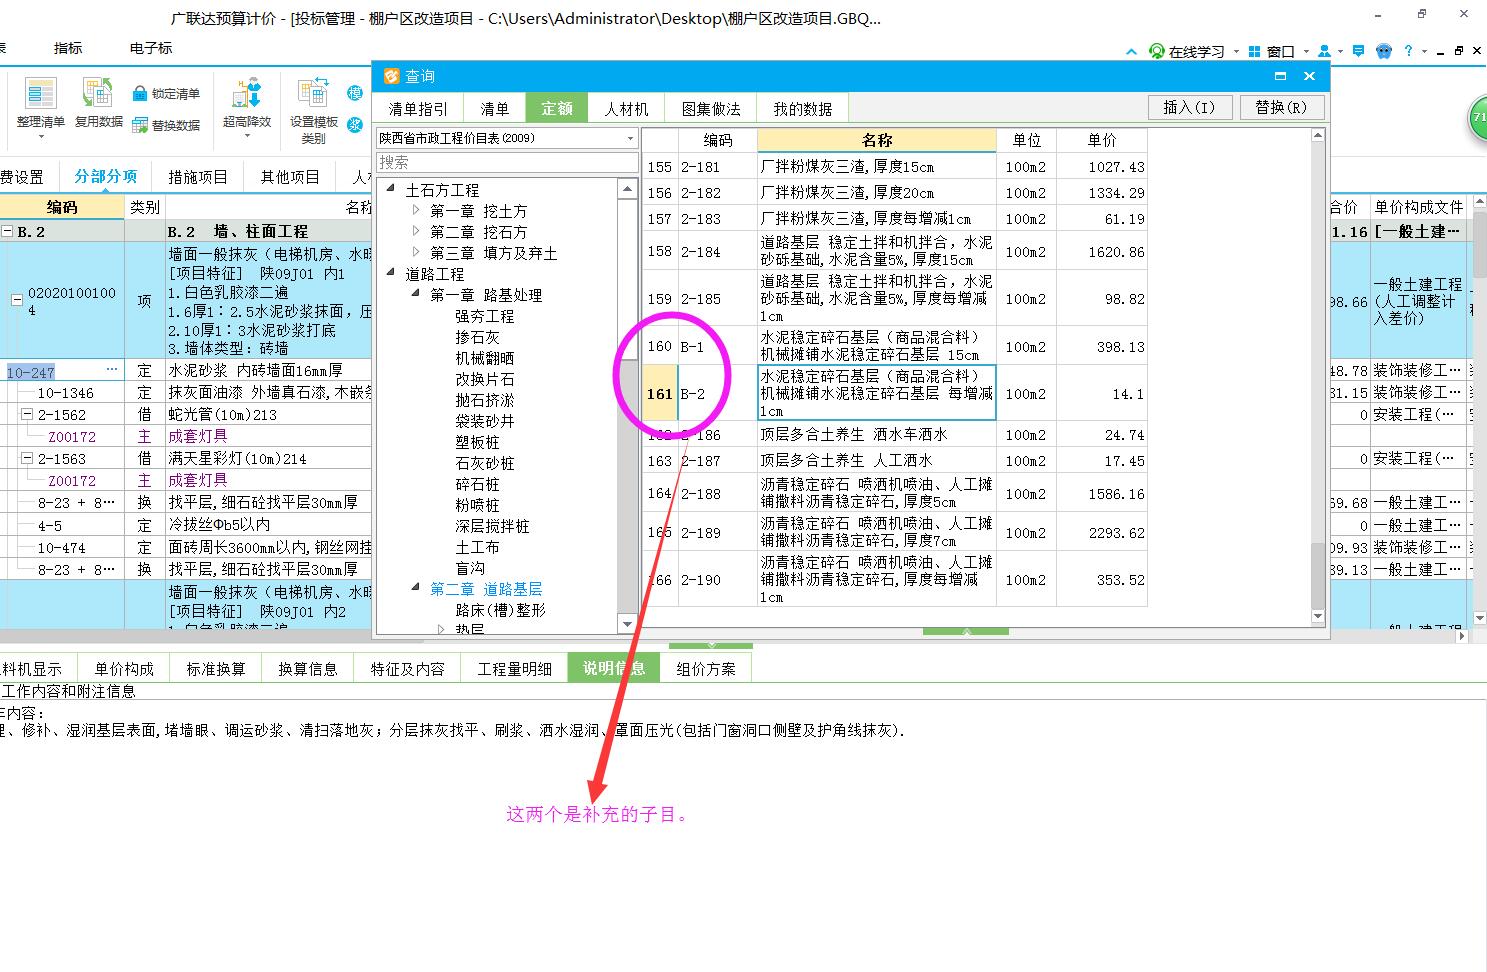Click the 窗口 grid icon
The image size is (1487, 972).
(1254, 51)
